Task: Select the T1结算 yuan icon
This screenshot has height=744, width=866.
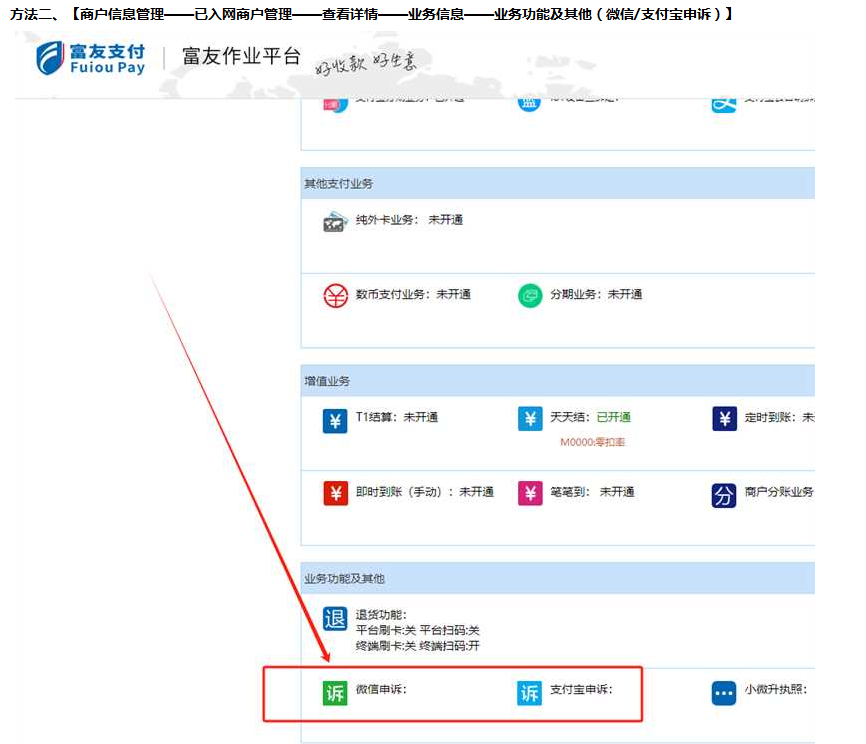Action: [x=335, y=420]
